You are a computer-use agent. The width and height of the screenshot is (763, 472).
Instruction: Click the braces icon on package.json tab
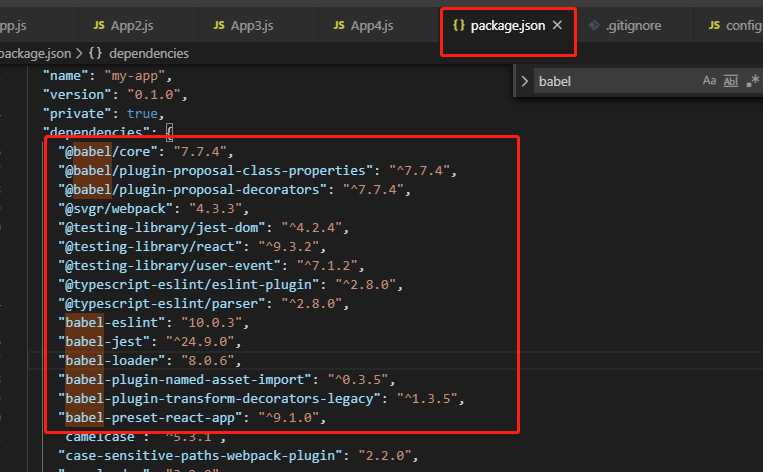point(458,25)
